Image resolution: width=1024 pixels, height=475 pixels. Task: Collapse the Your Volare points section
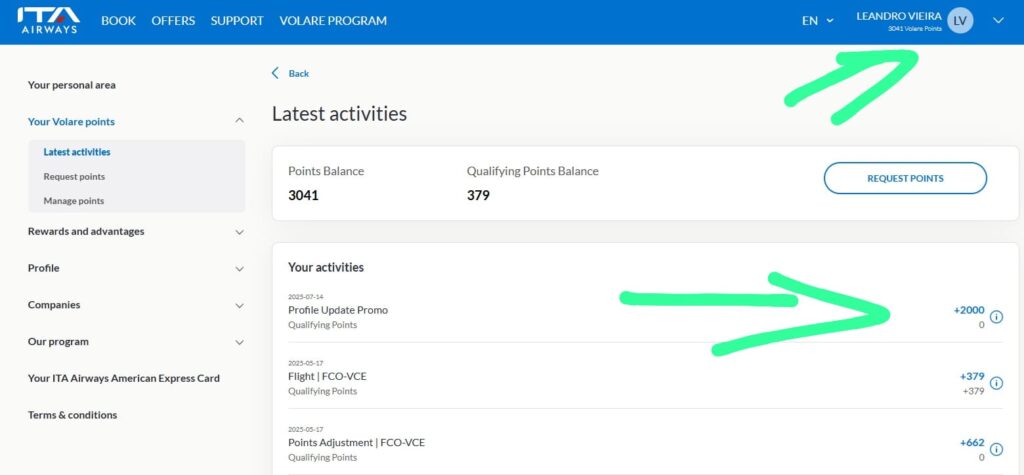pos(239,122)
